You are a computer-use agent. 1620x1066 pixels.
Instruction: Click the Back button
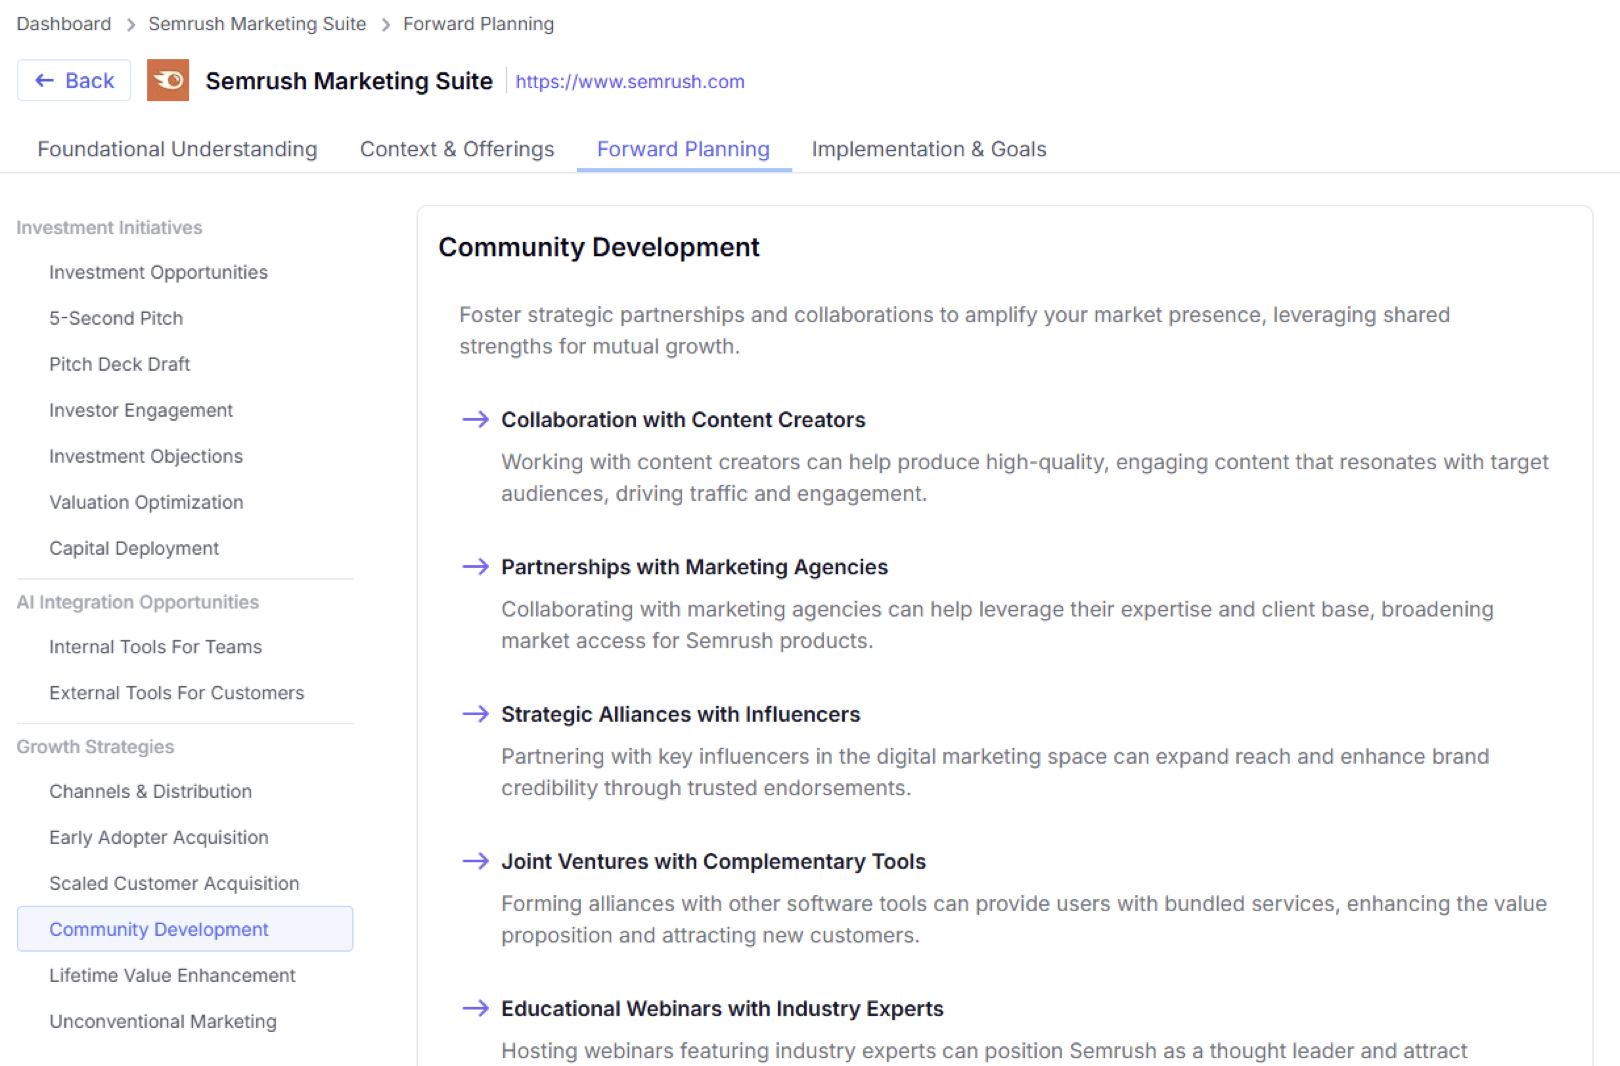tap(73, 79)
